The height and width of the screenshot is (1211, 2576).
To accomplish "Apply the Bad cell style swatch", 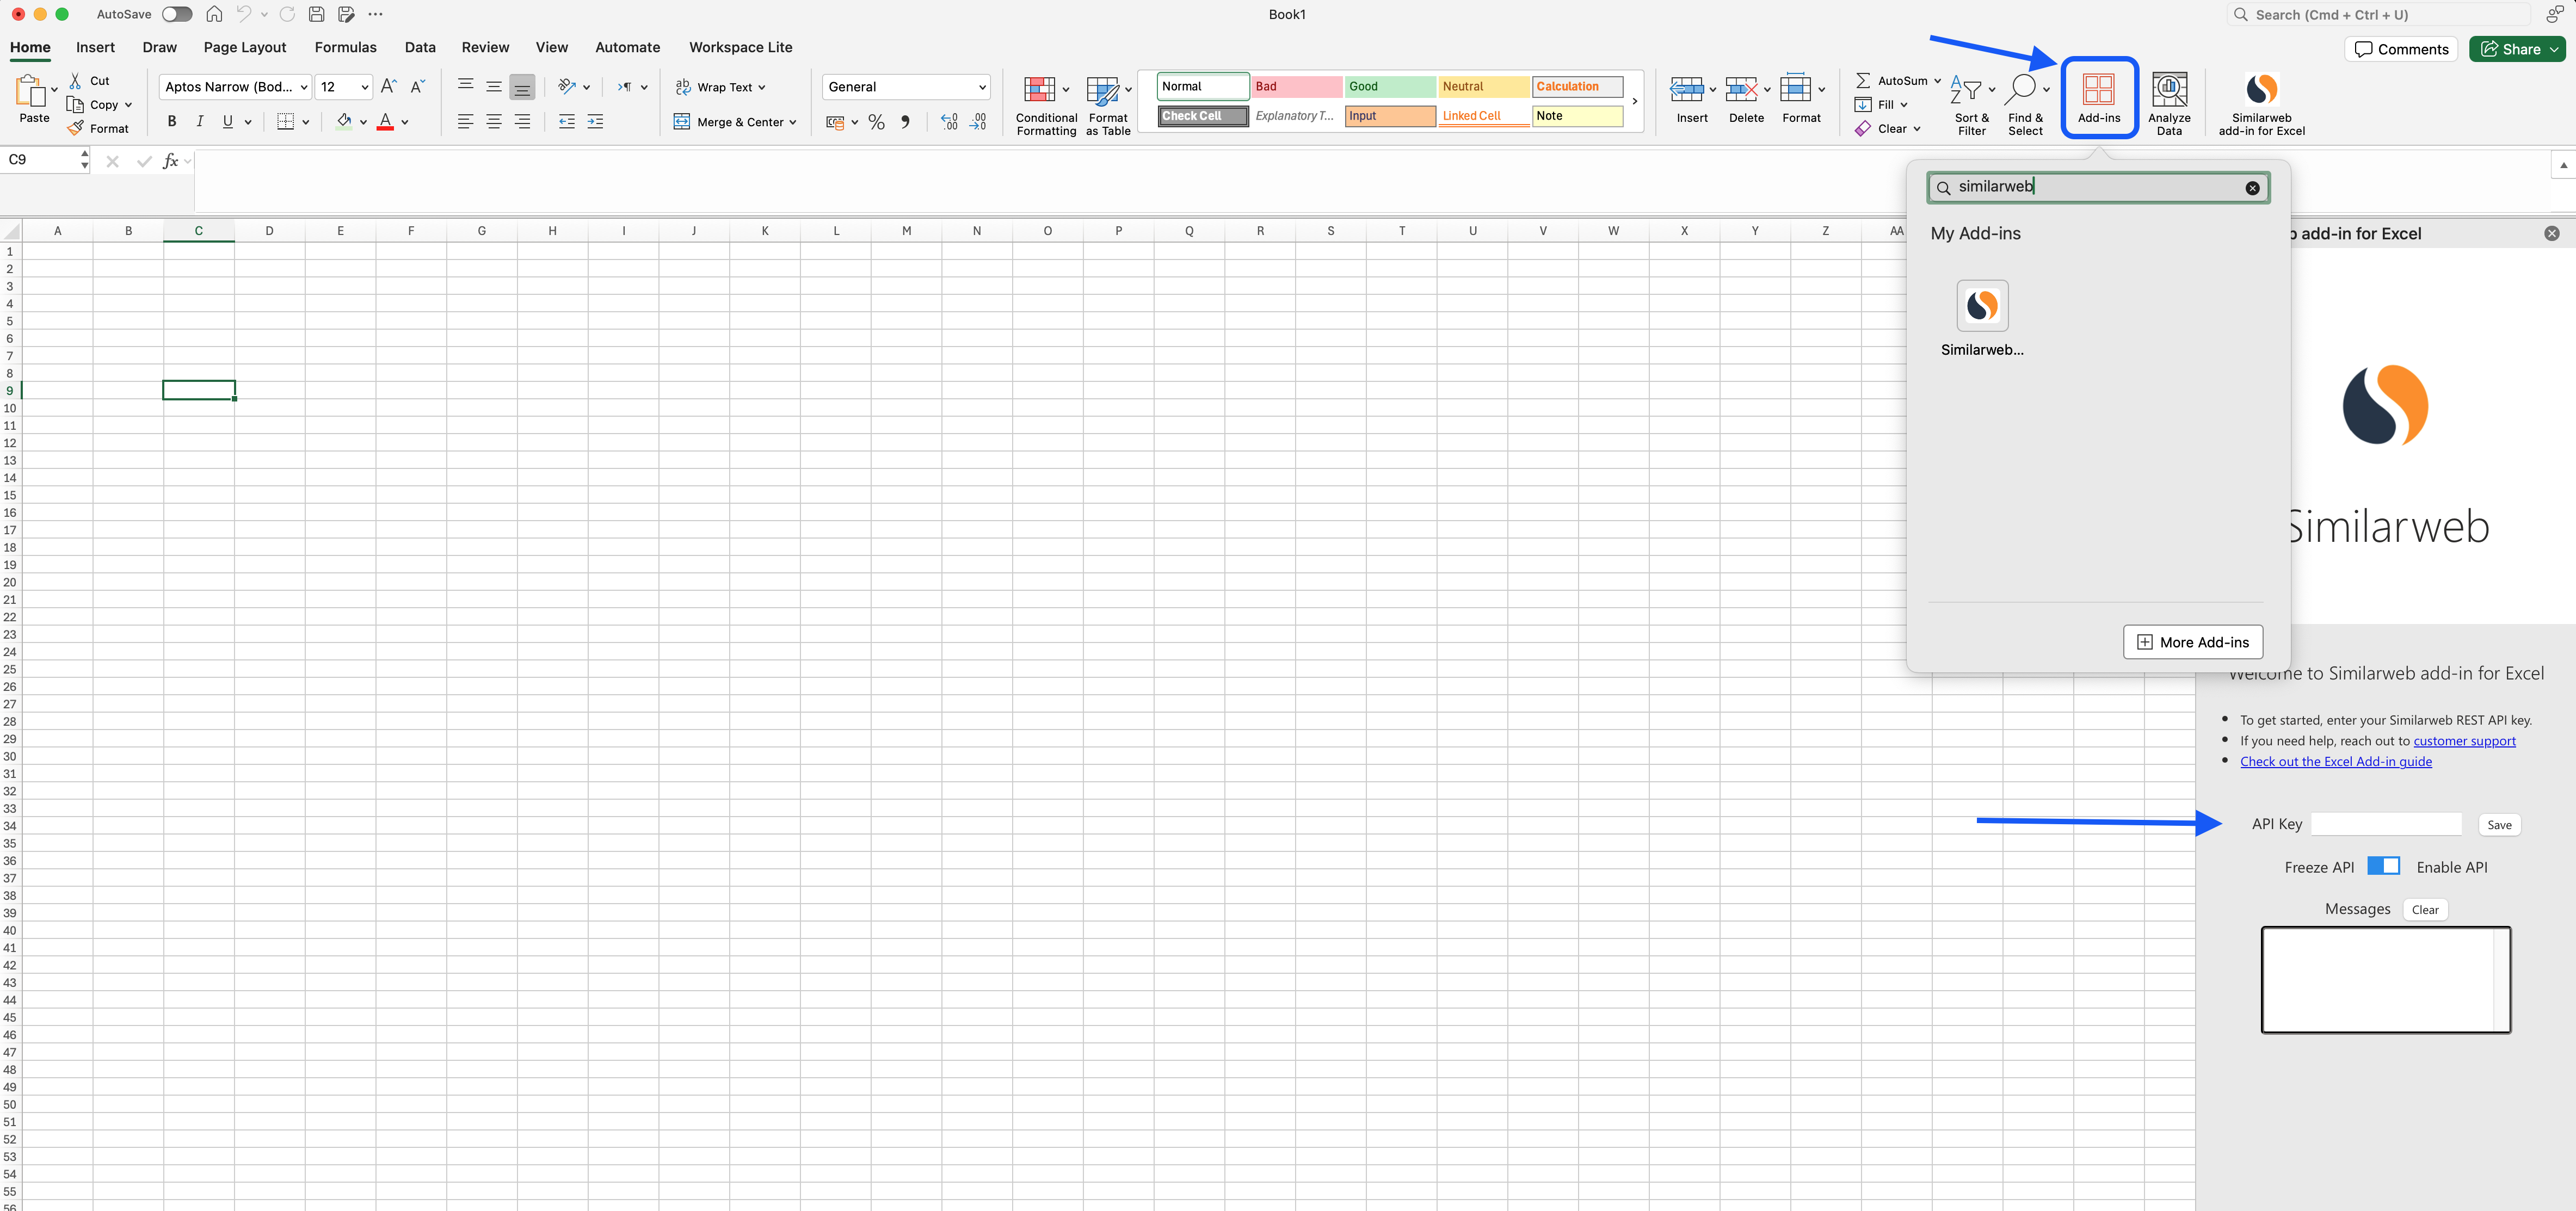I will [x=1296, y=87].
